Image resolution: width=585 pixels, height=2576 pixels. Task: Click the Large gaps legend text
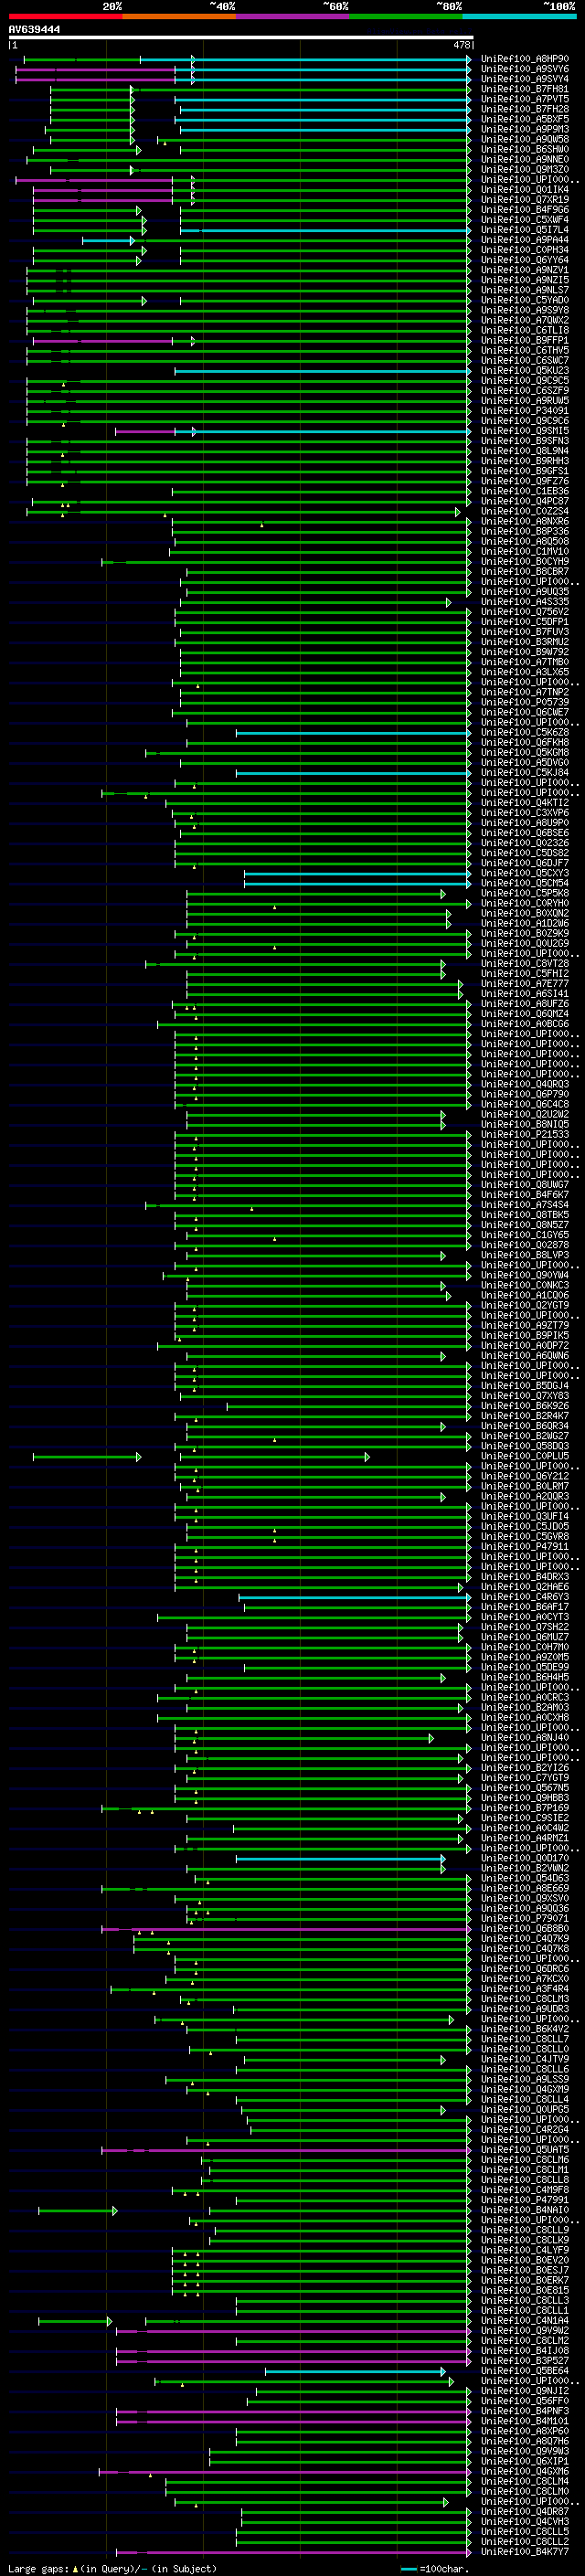tap(39, 2568)
